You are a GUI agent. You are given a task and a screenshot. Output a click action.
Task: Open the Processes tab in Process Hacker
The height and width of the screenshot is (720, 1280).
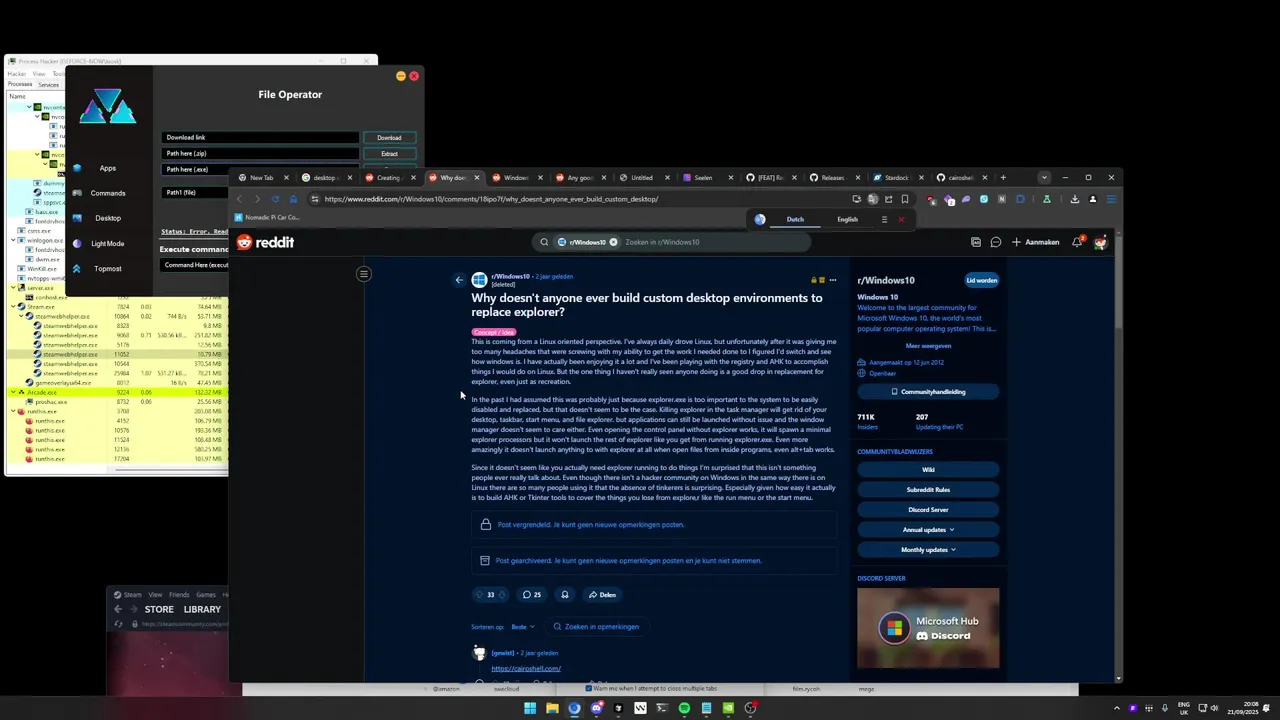(x=20, y=85)
